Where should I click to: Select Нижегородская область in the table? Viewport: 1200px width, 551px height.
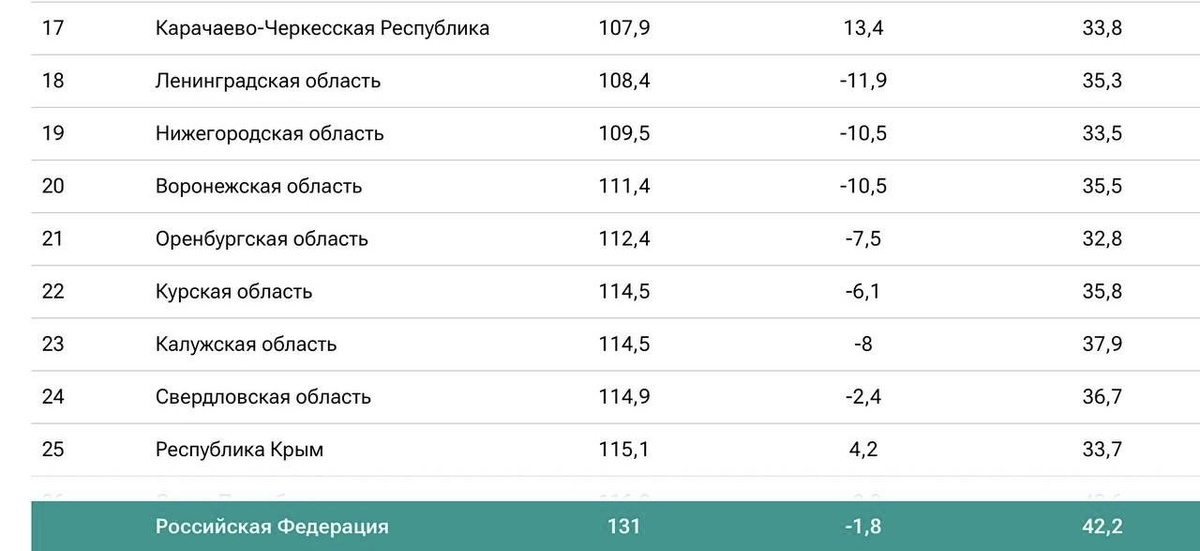tap(269, 134)
